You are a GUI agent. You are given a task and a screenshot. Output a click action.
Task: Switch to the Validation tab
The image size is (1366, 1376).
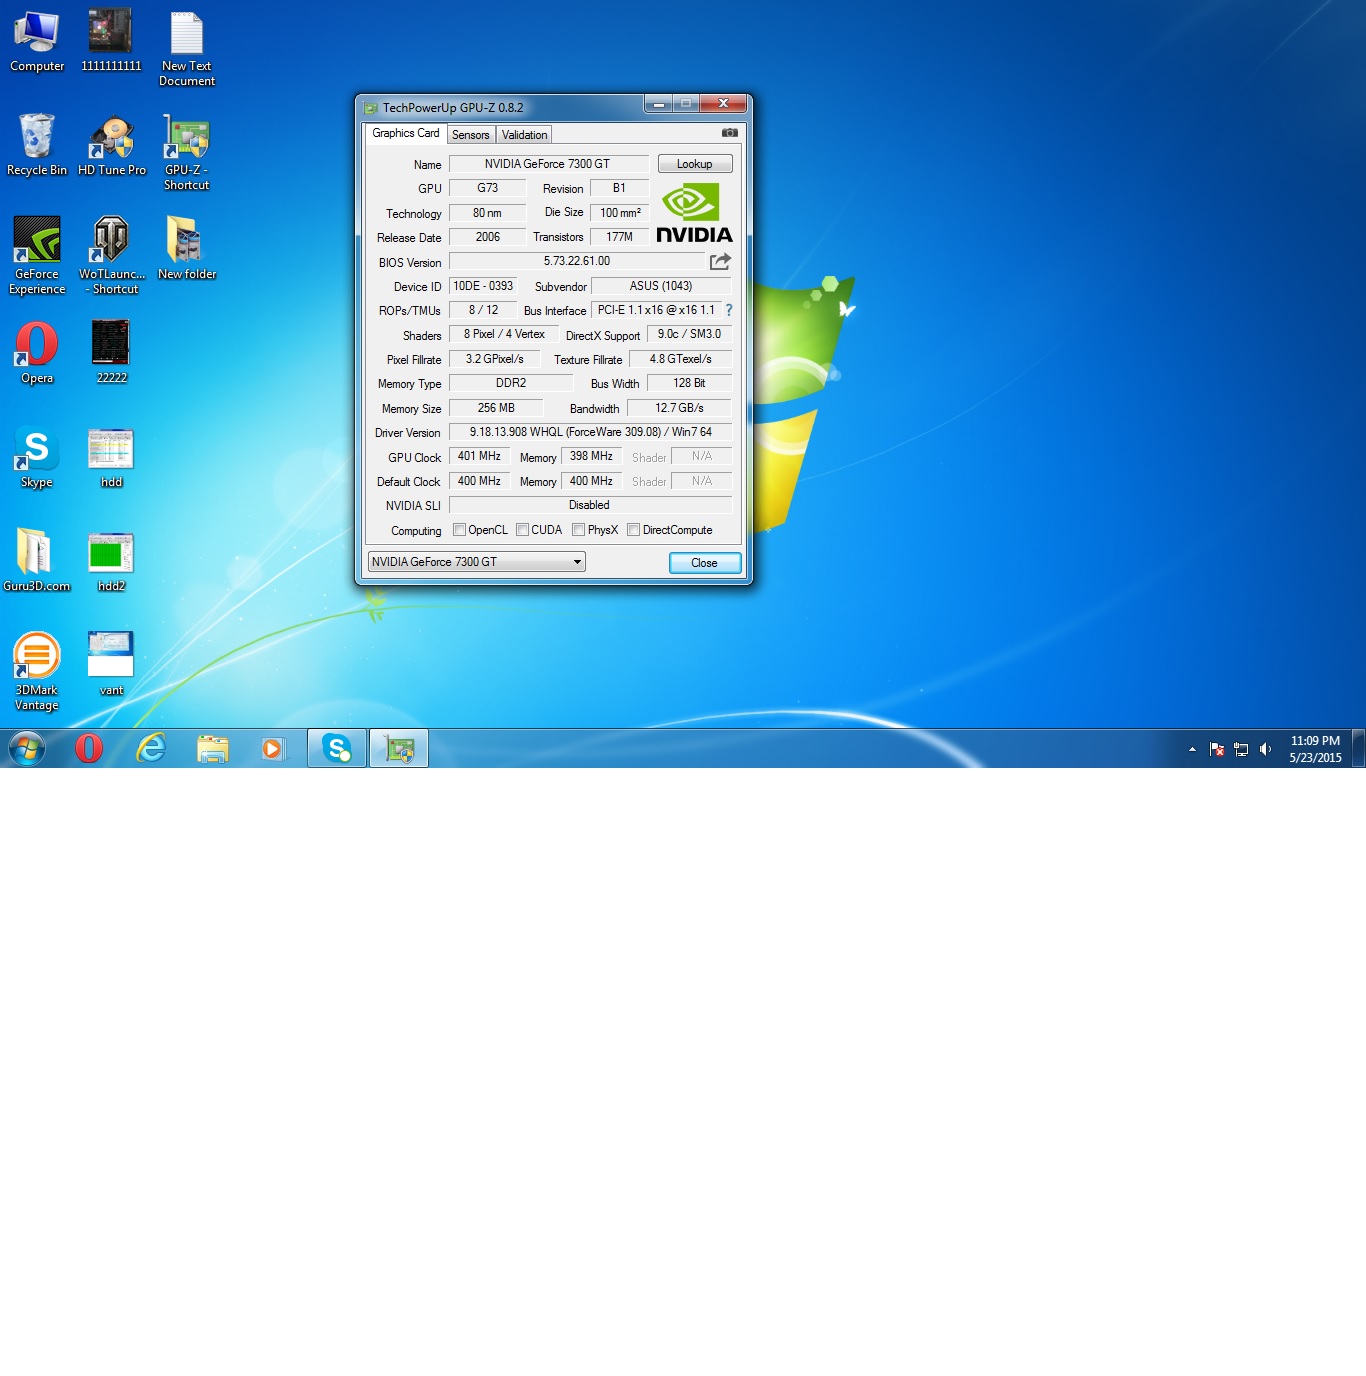coord(524,135)
